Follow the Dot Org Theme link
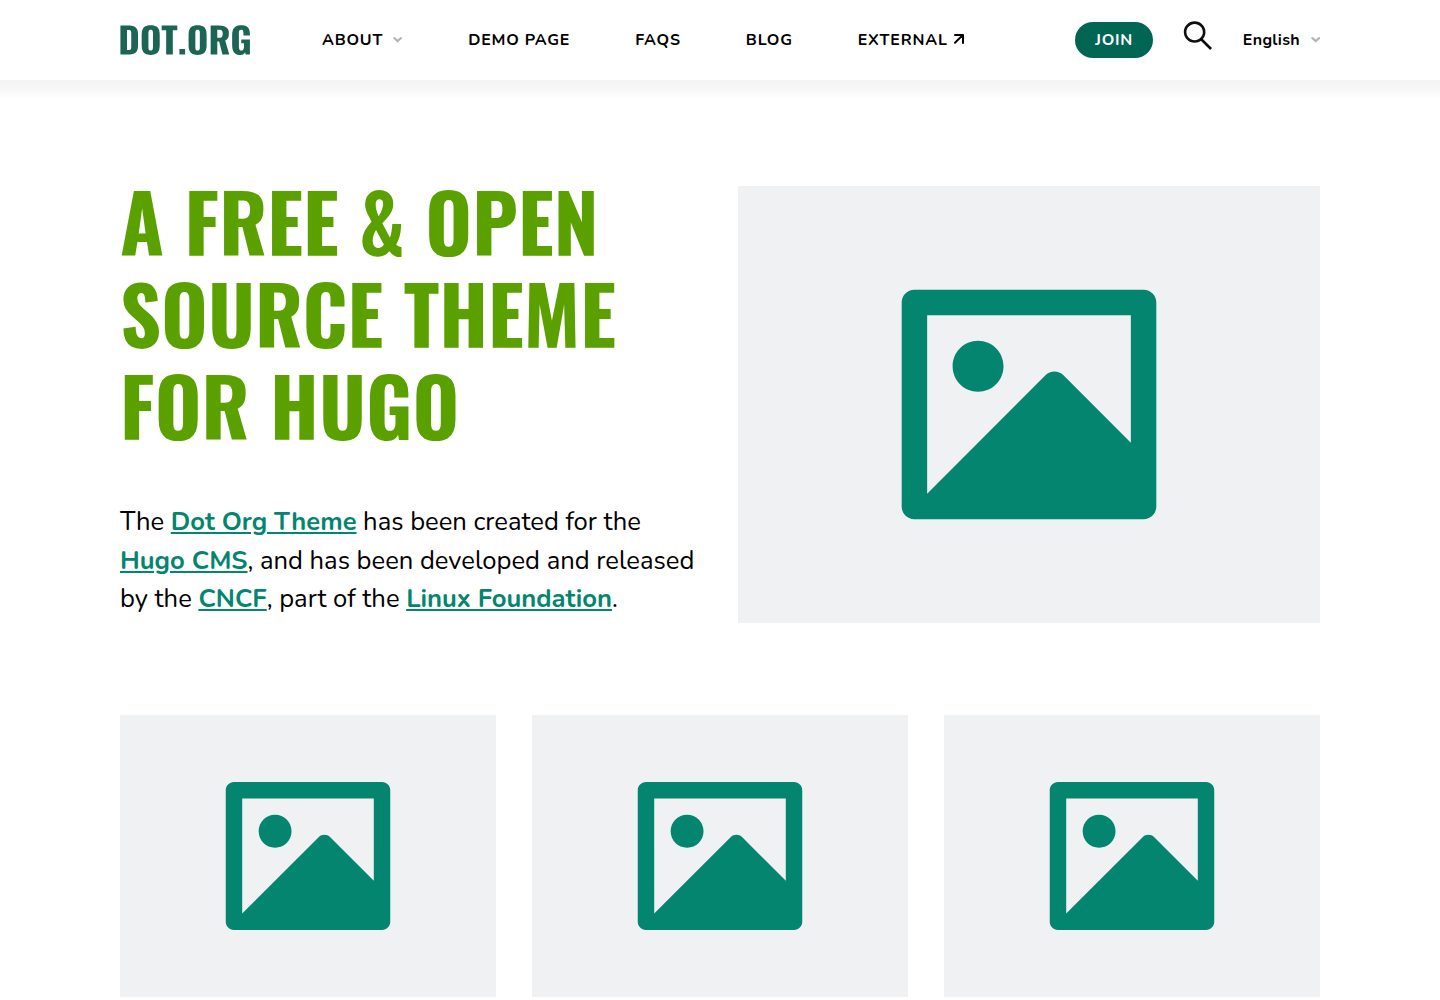 tap(264, 521)
